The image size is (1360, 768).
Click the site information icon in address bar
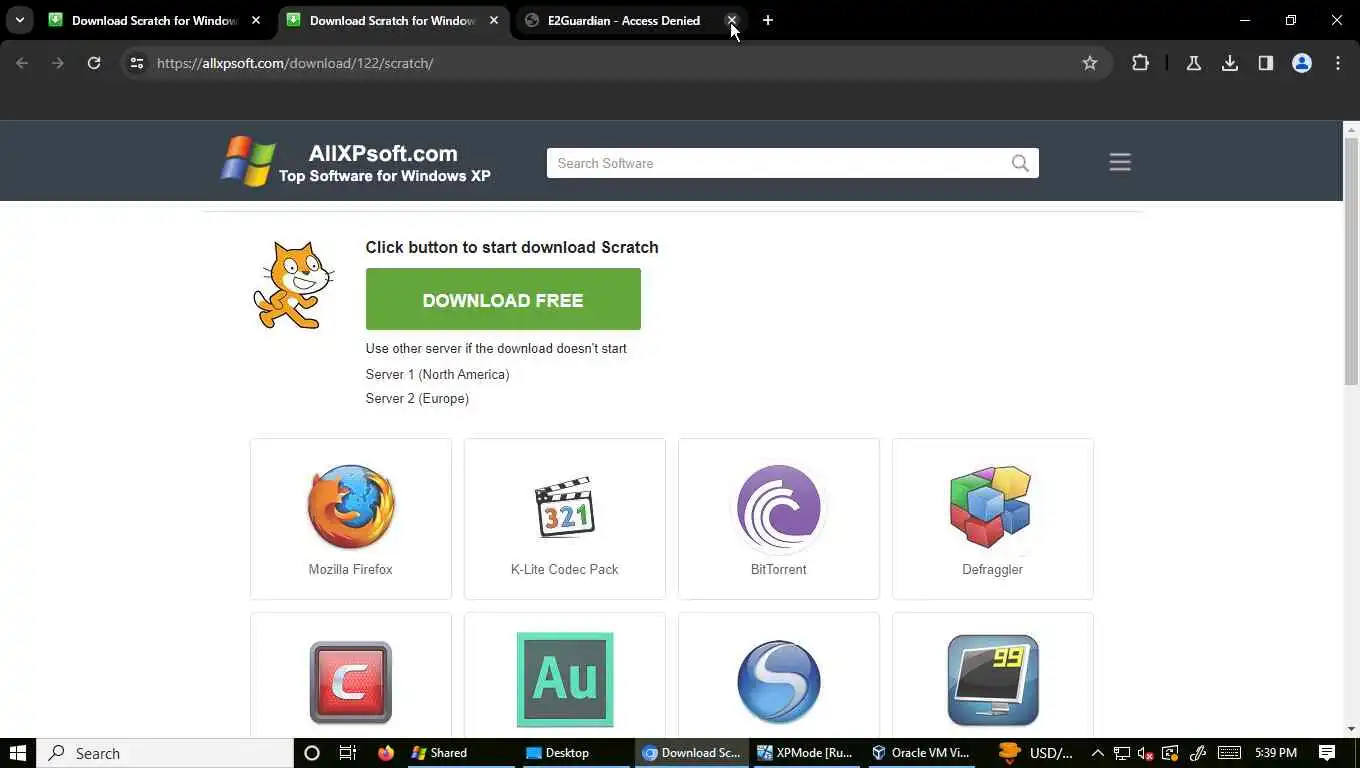pyautogui.click(x=137, y=63)
